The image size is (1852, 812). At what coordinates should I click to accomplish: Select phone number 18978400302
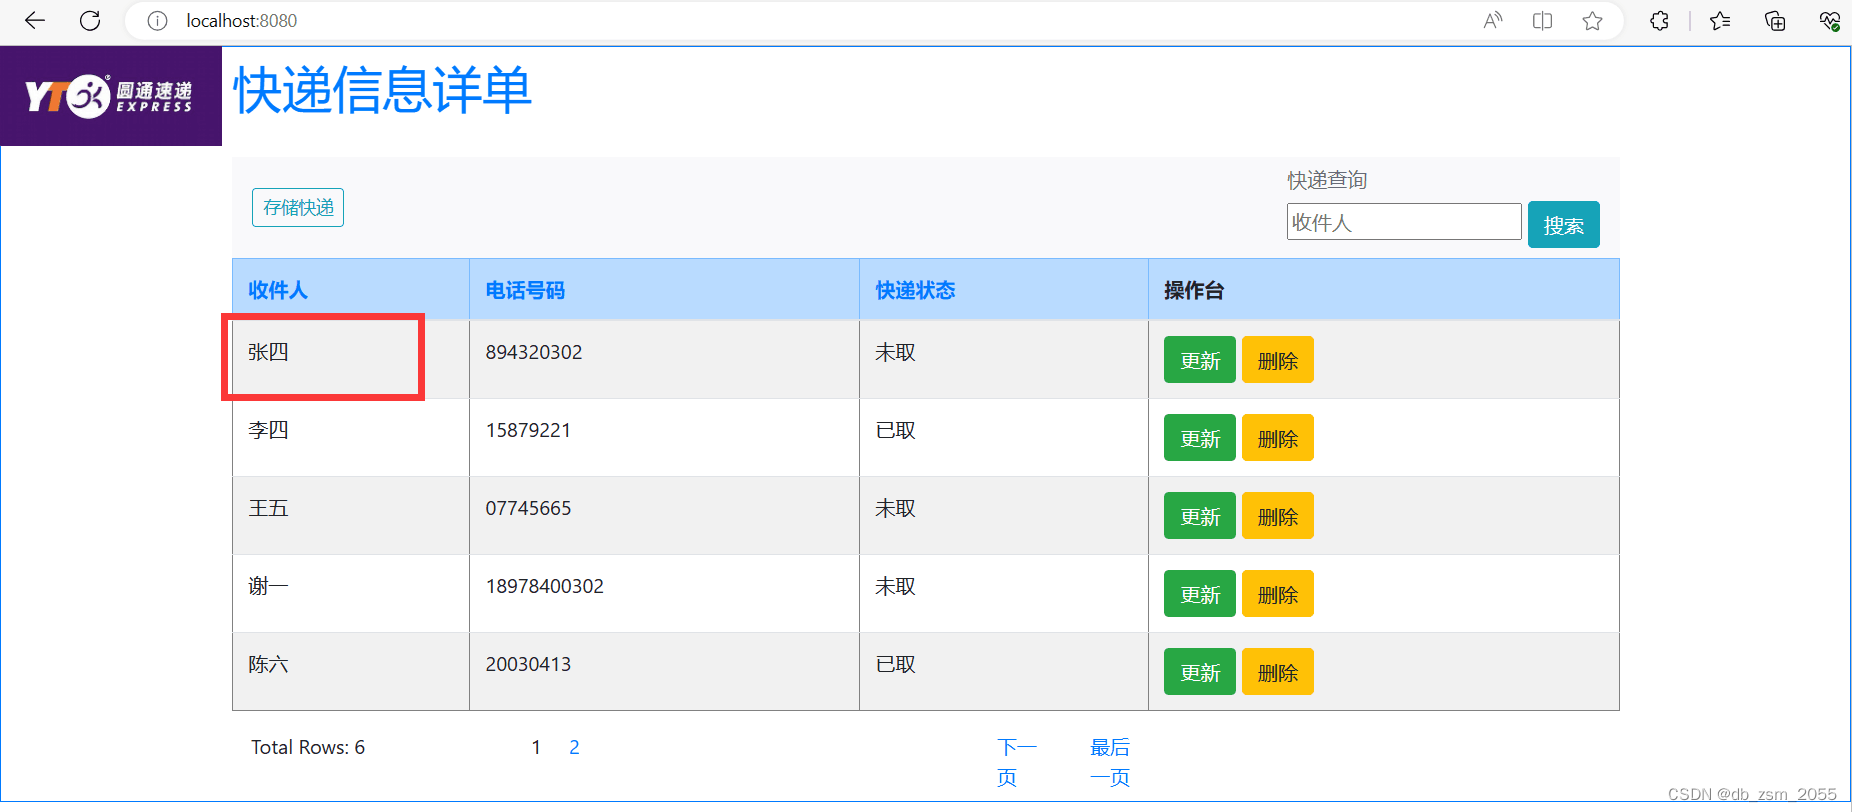(545, 586)
